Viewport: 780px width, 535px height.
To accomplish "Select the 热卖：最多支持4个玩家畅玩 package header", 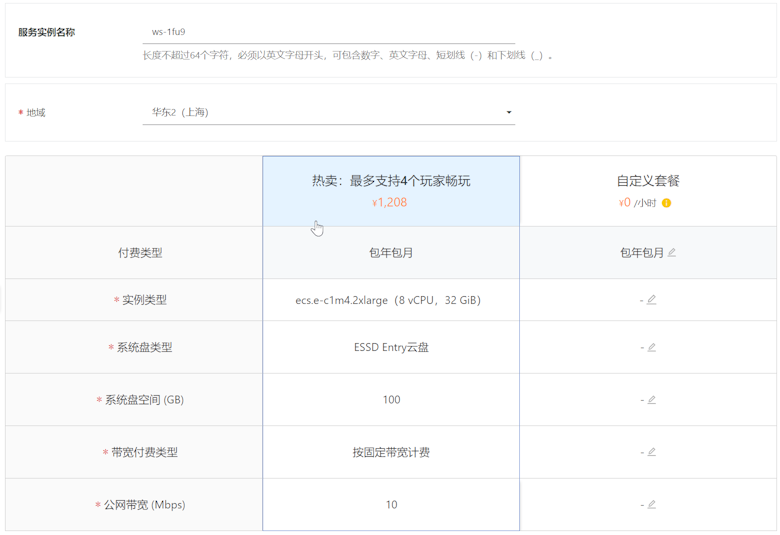I will (391, 181).
